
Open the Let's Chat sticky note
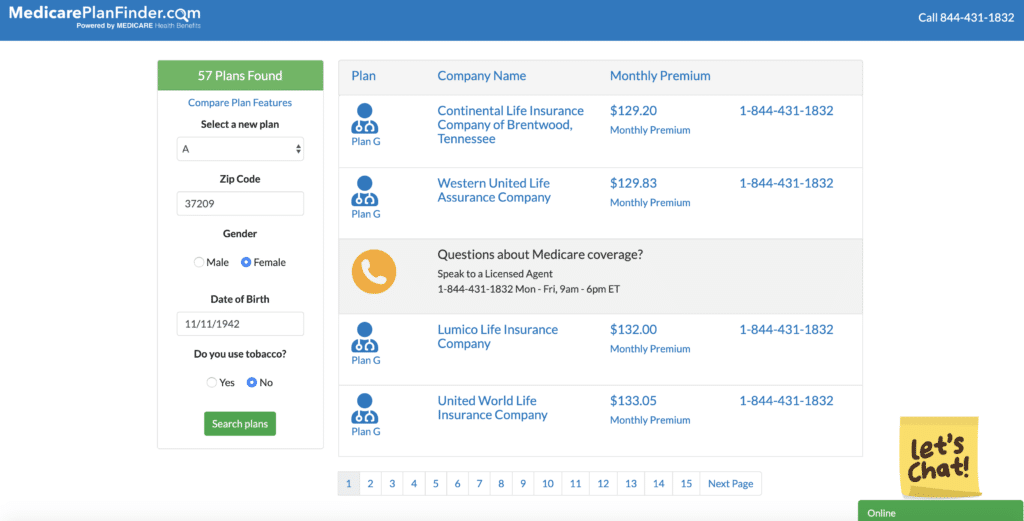[x=938, y=457]
